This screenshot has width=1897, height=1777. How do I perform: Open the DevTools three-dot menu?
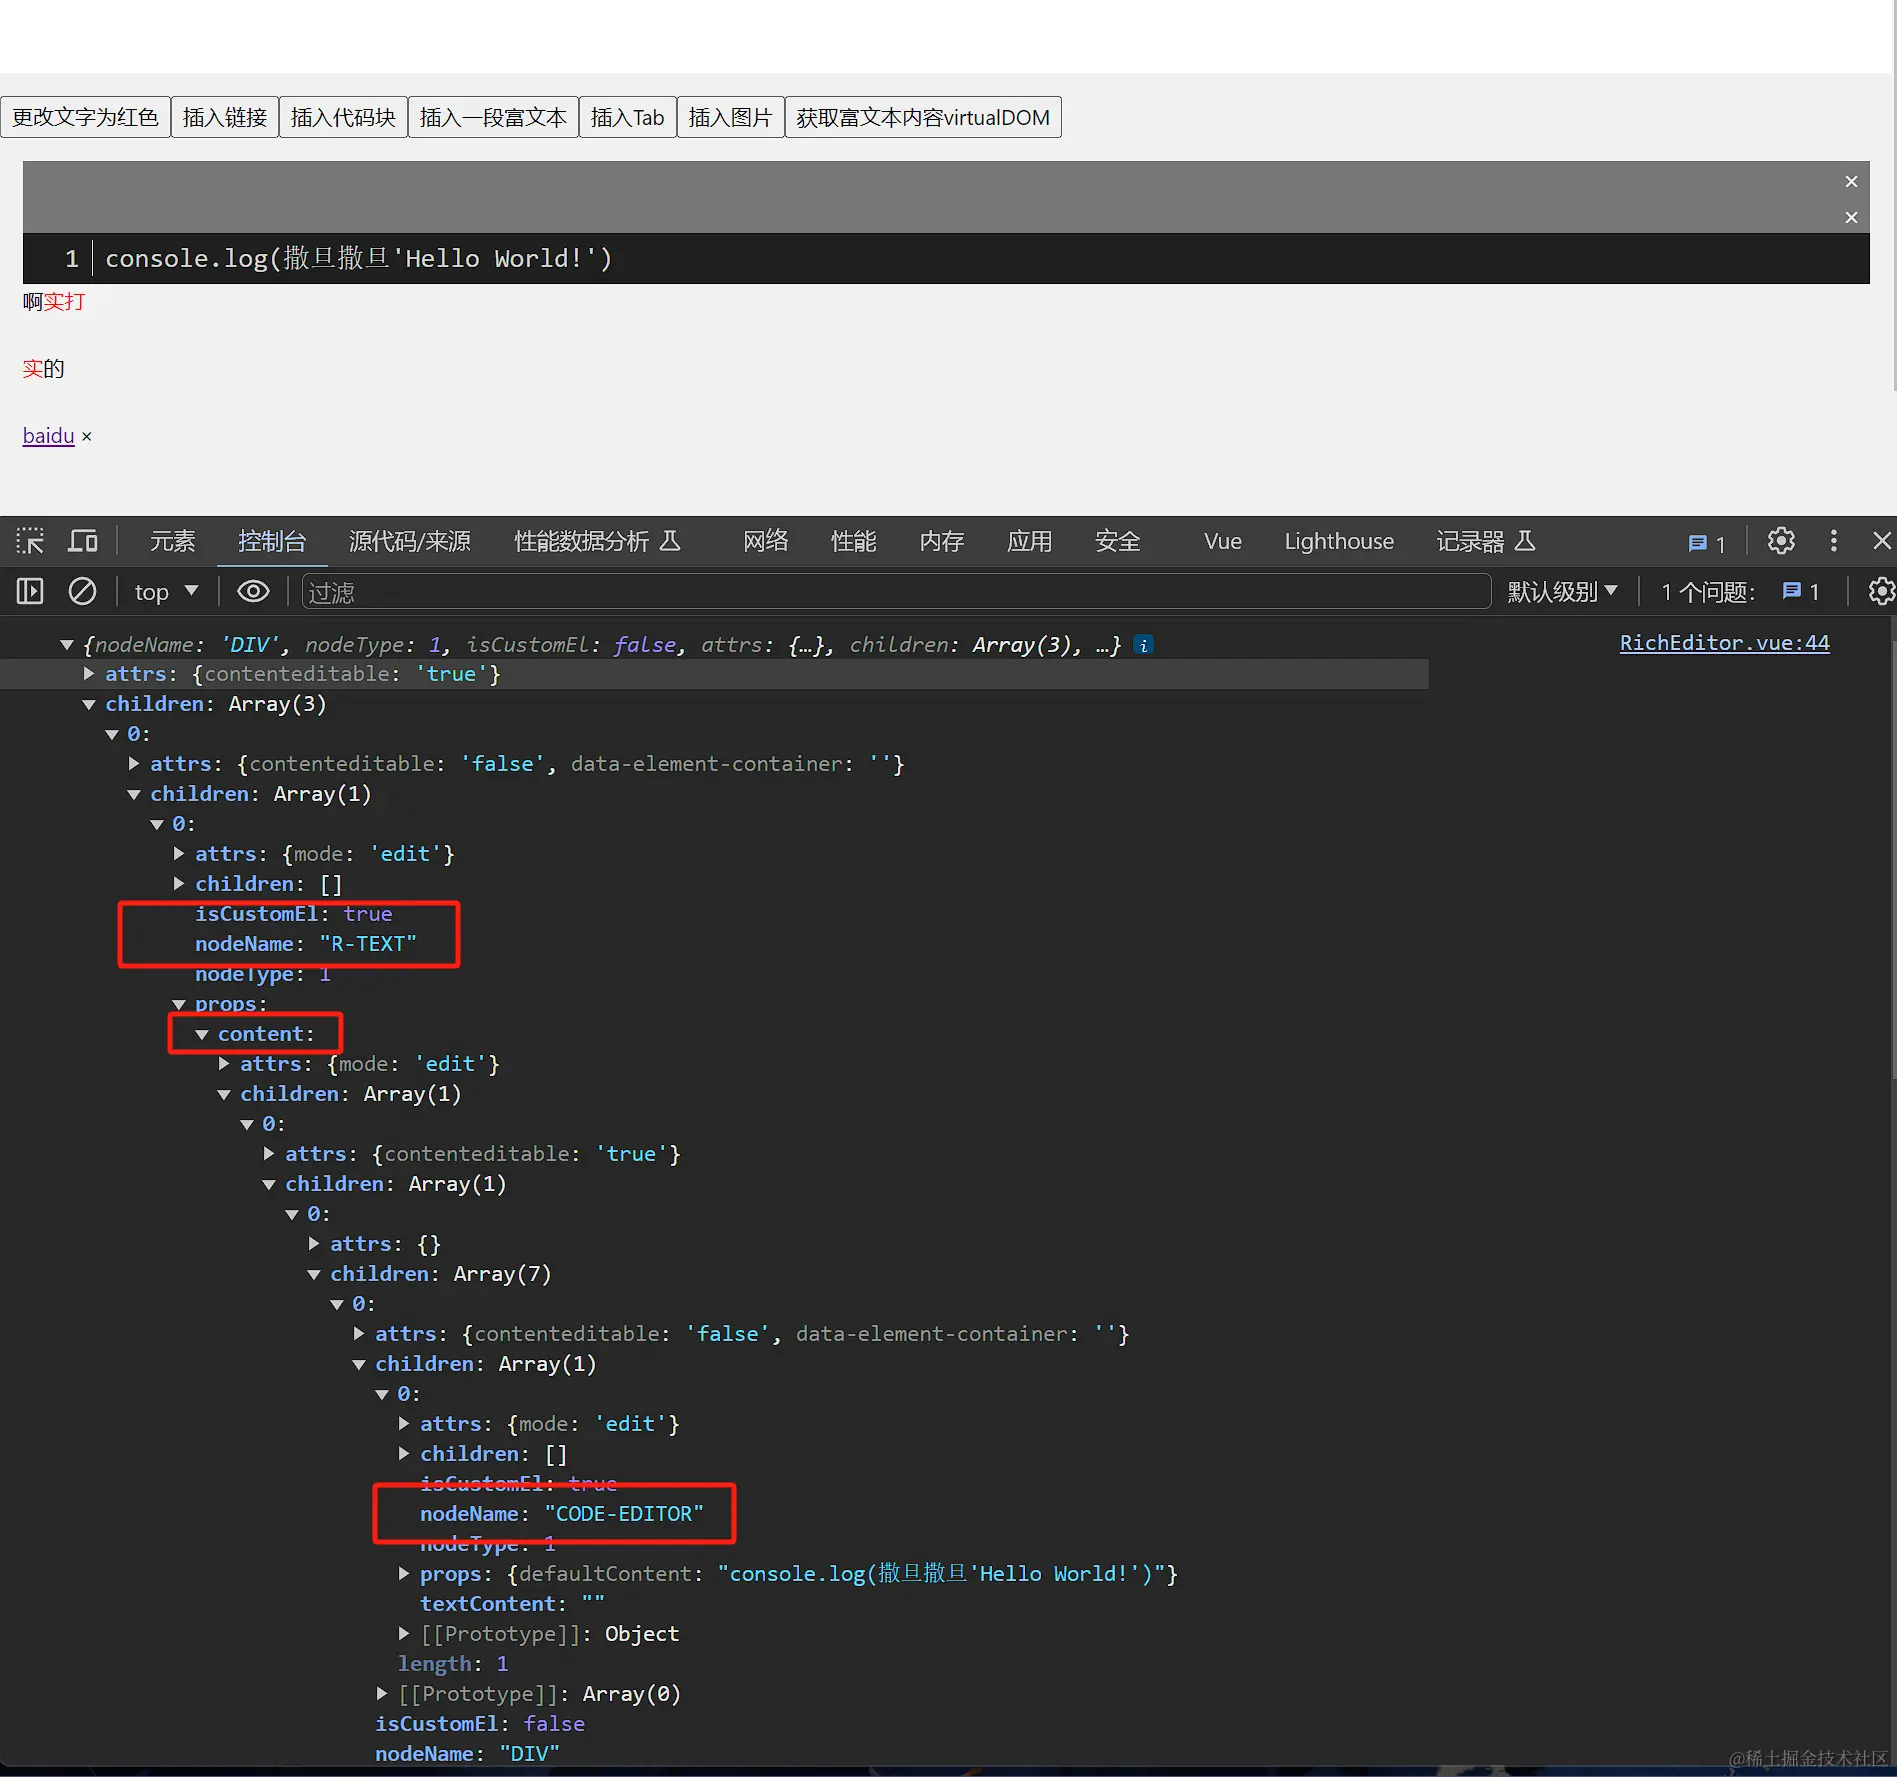(1833, 541)
